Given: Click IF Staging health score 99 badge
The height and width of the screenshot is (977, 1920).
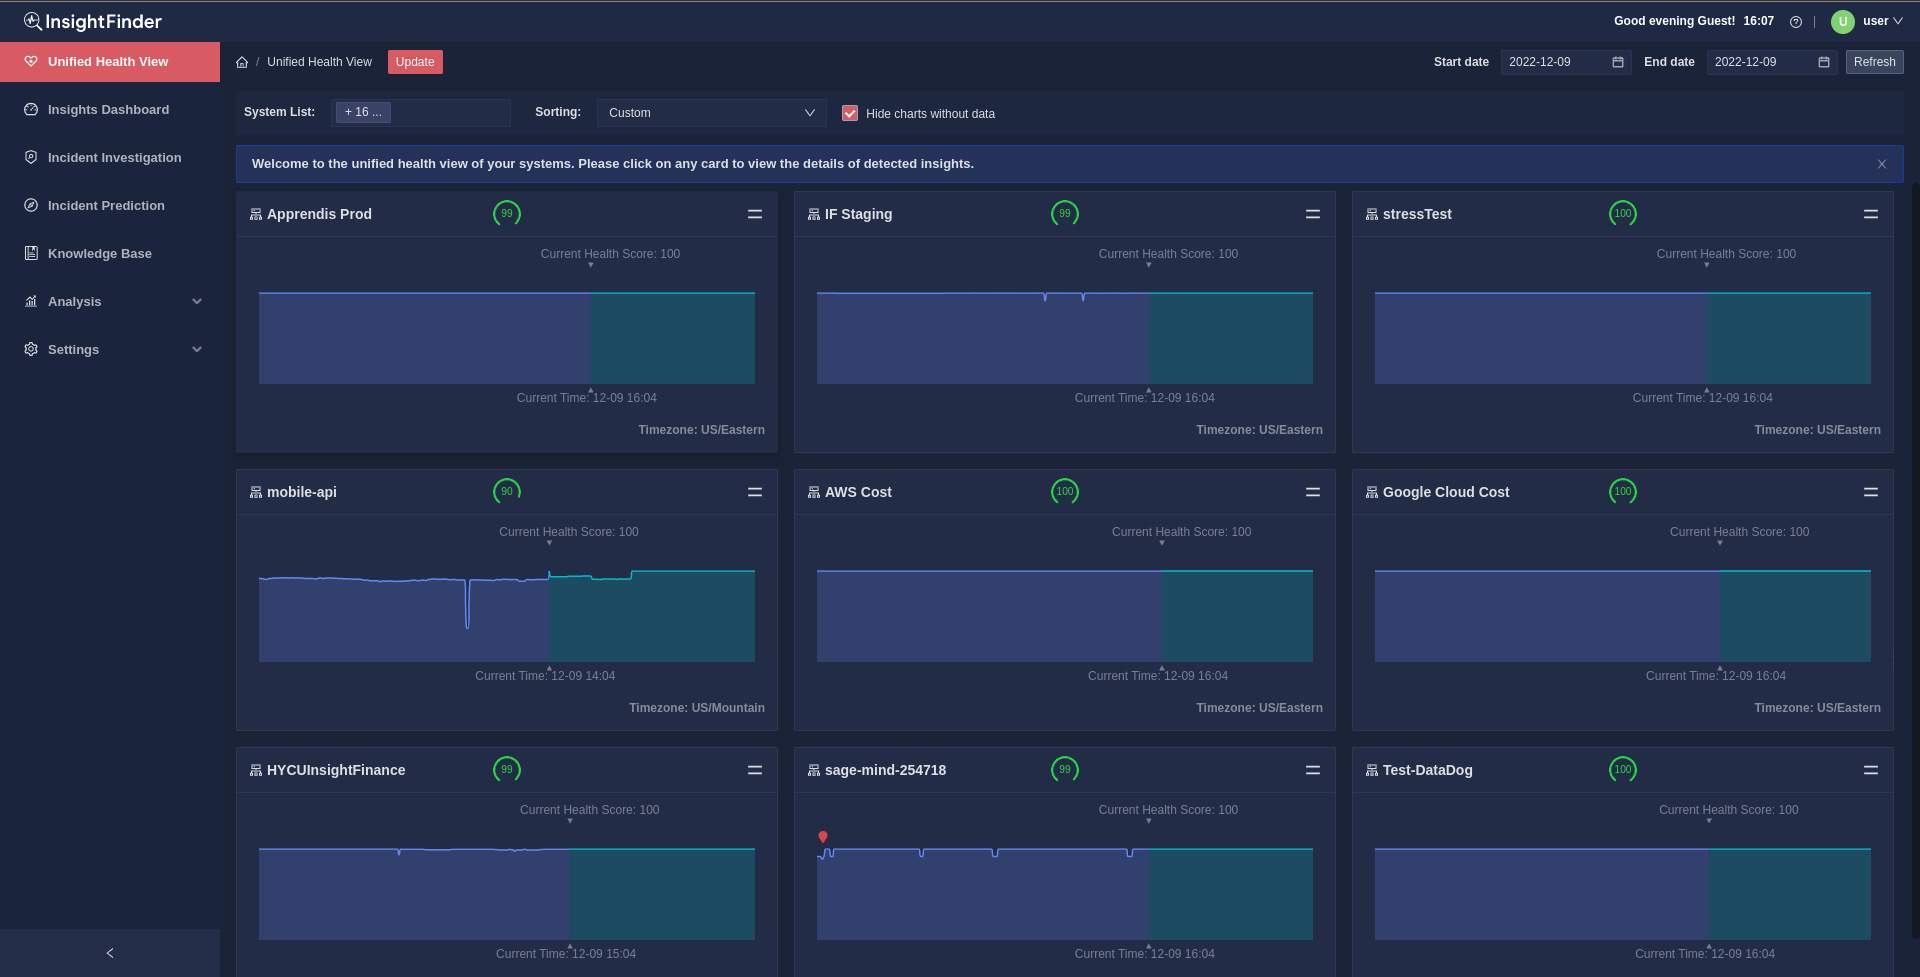Looking at the screenshot, I should [1065, 213].
